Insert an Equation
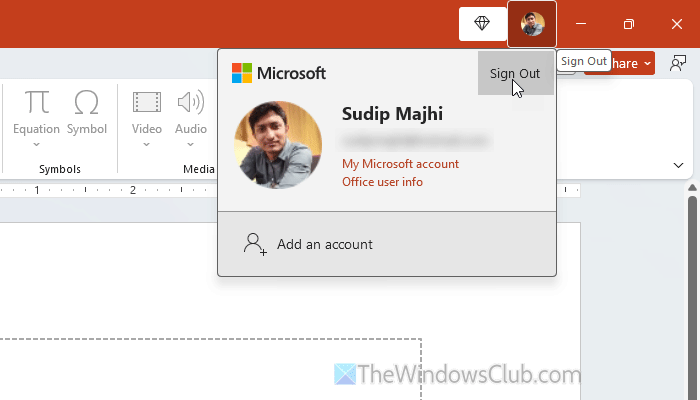Image resolution: width=700 pixels, height=400 pixels. 37,111
